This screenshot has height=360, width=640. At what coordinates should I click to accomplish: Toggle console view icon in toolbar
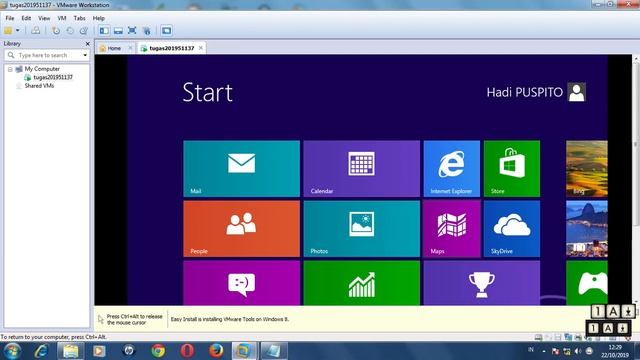coord(166,31)
